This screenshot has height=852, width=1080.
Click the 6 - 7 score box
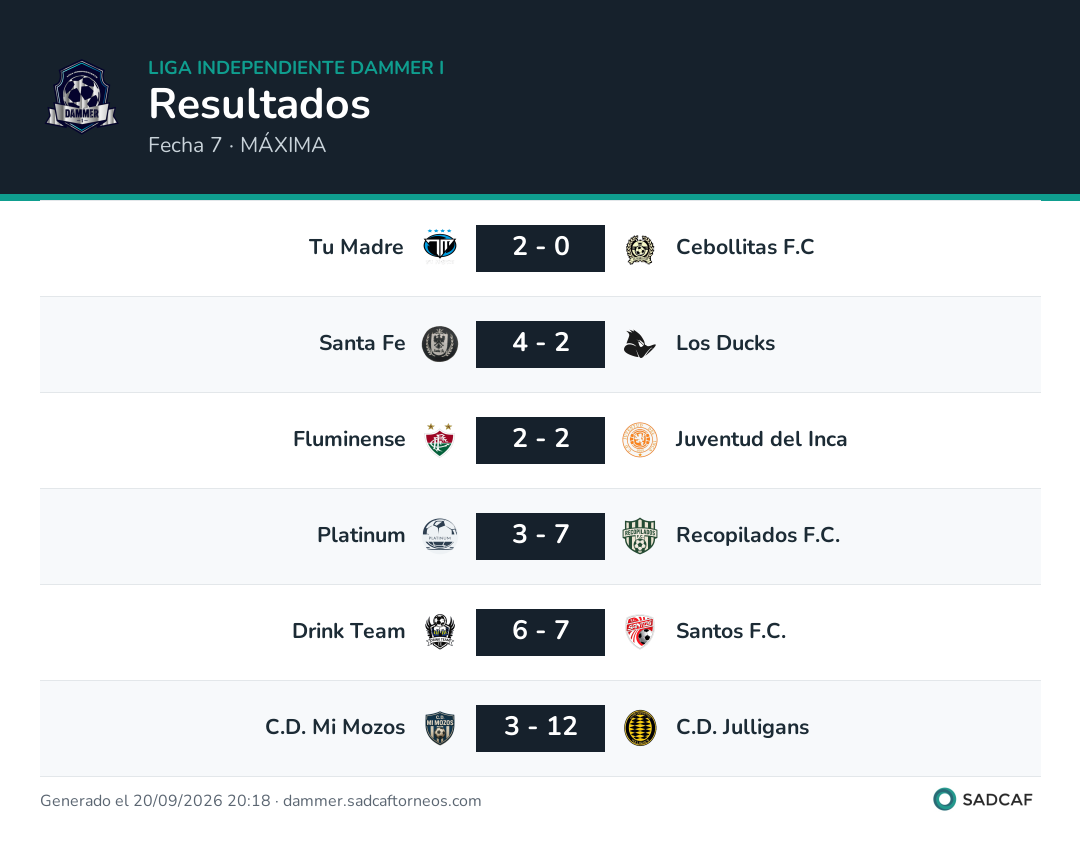click(540, 632)
